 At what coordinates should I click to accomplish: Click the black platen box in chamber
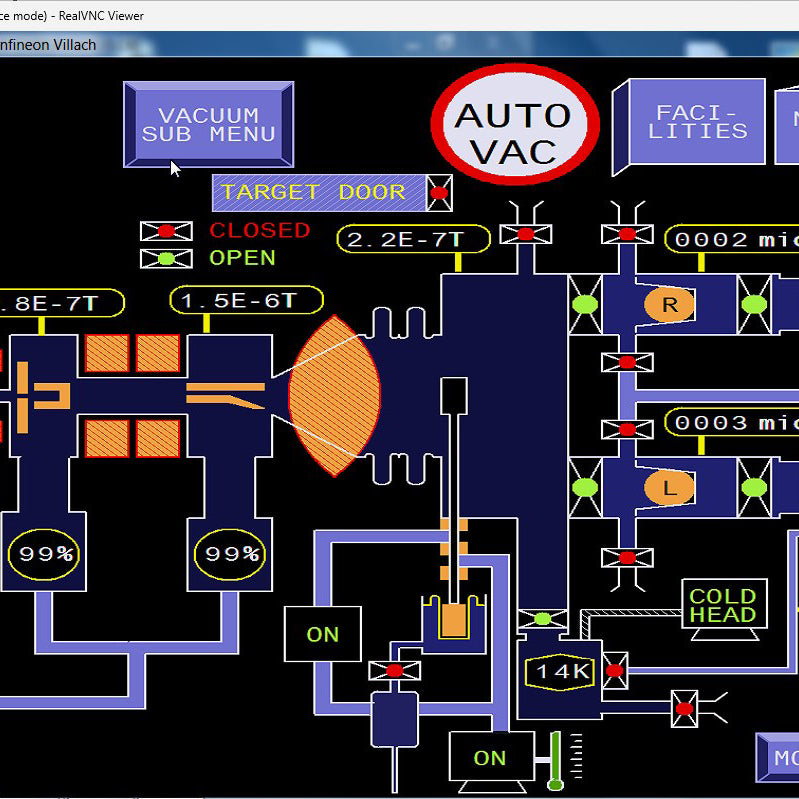pos(454,396)
